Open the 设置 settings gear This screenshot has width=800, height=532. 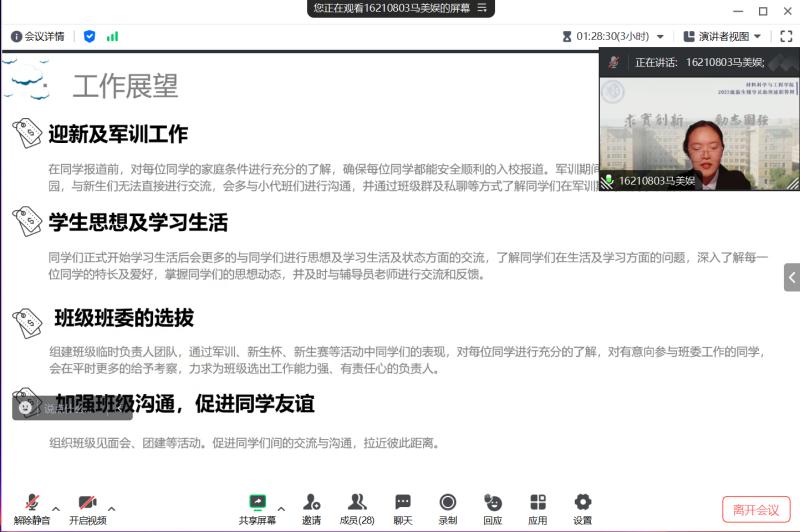pos(582,508)
